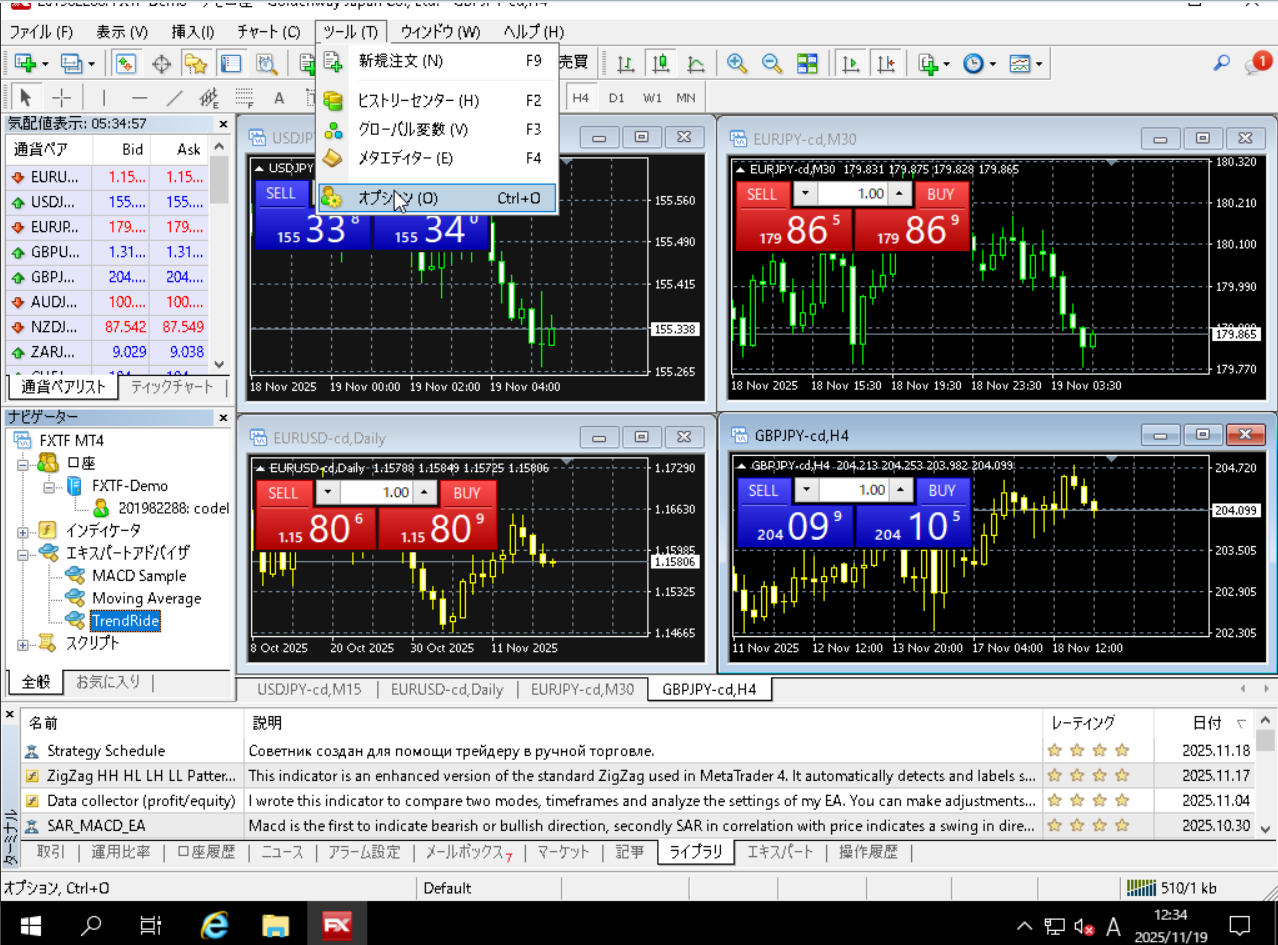Screen dimensions: 1278x945
Task: Select the Fibonacci retracement tool
Action: [x=244, y=97]
